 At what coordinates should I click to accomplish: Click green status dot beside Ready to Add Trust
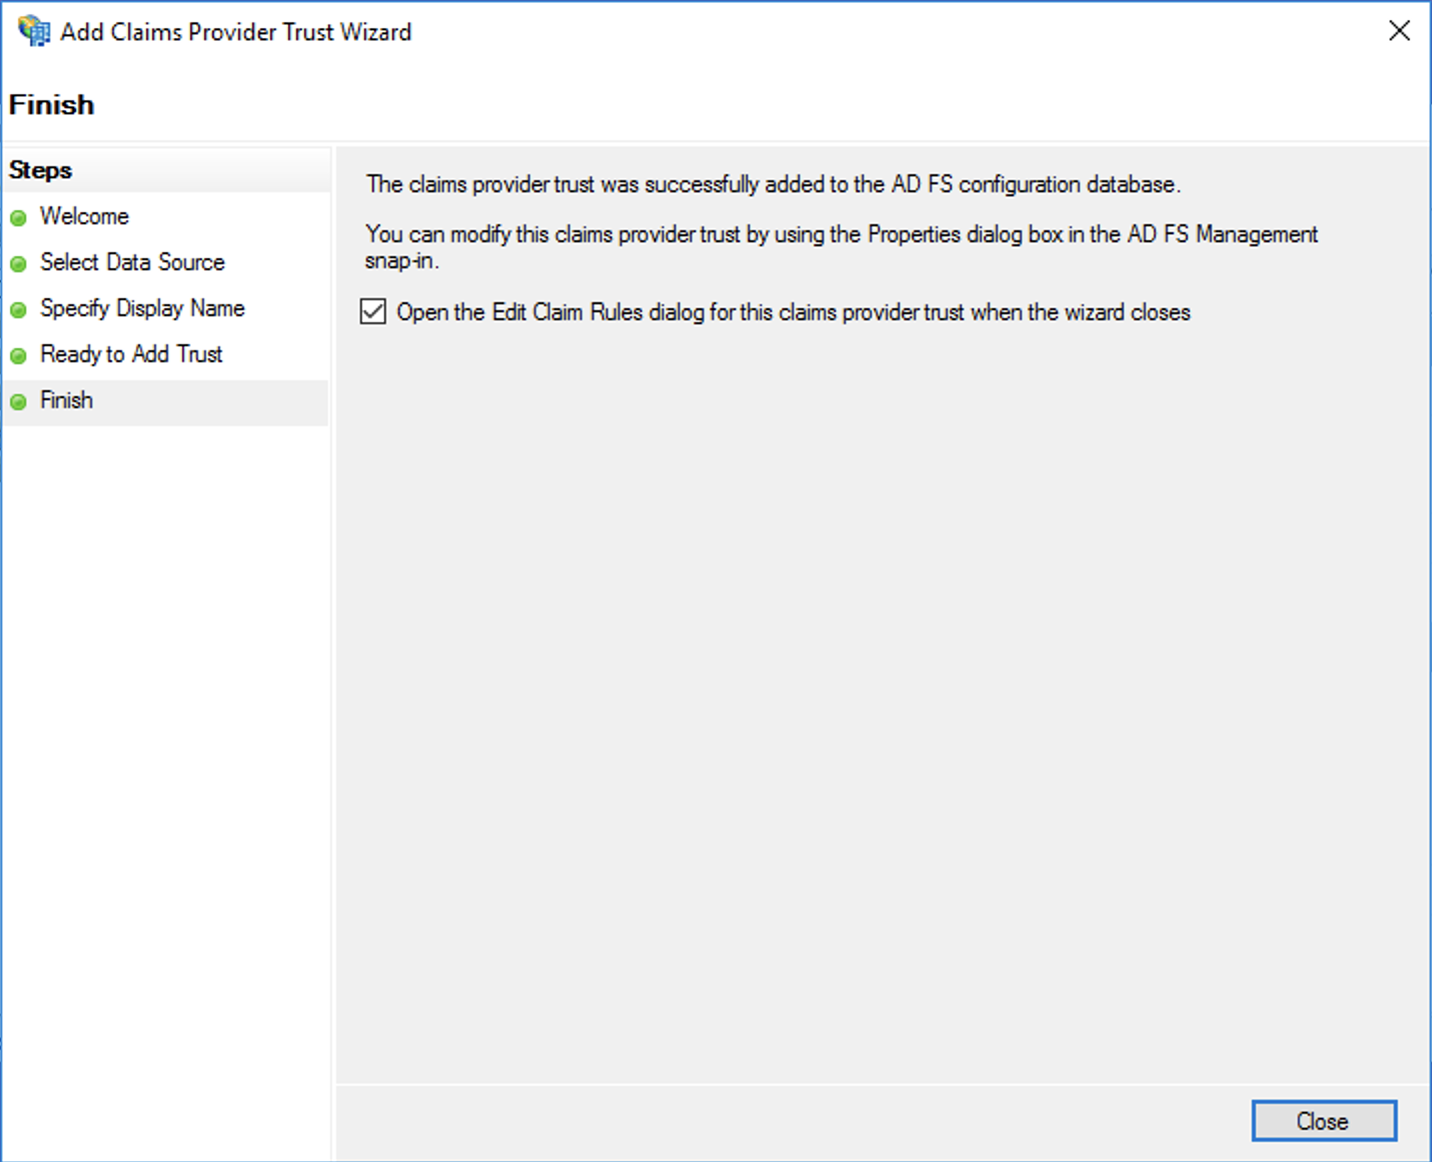coord(18,356)
